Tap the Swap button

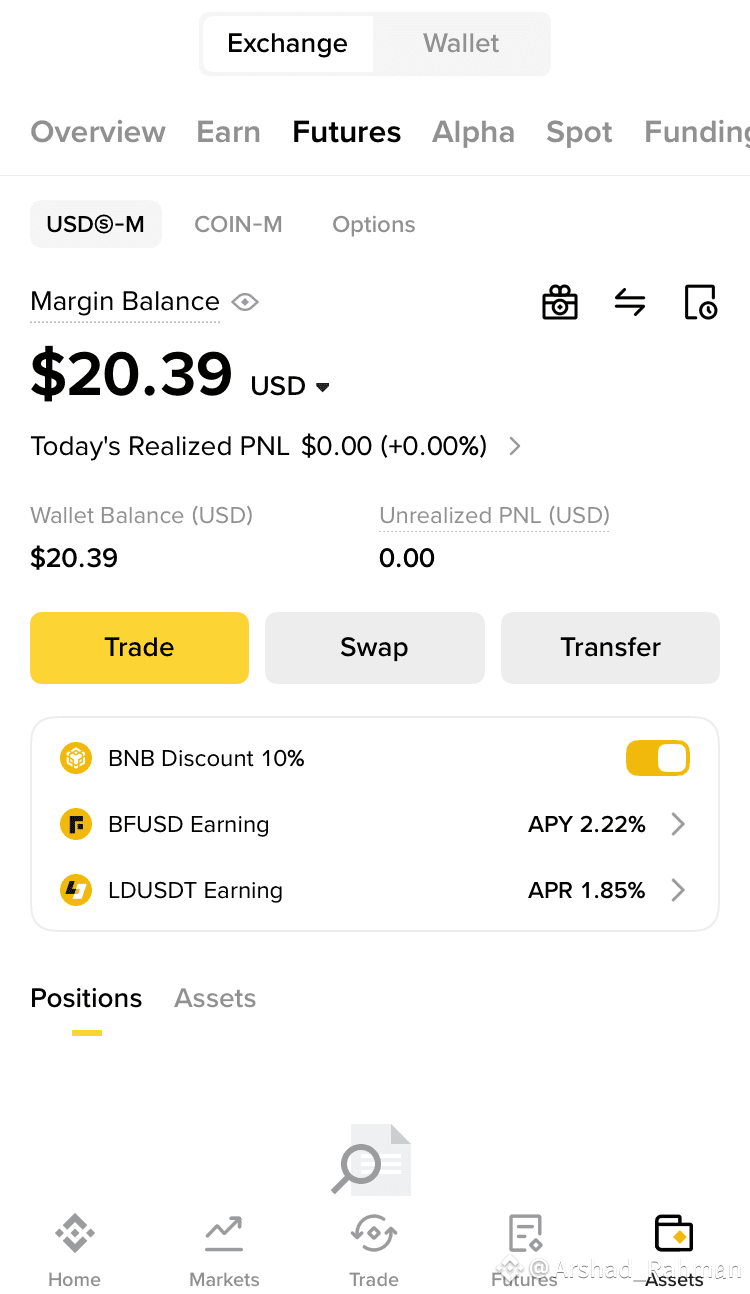coord(374,648)
